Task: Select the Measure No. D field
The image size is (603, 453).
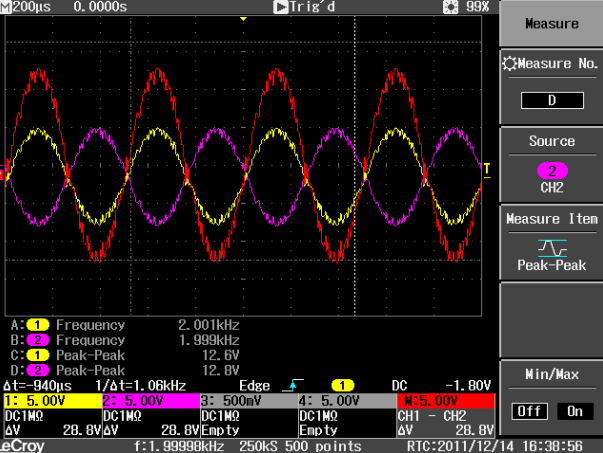Action: pyautogui.click(x=552, y=100)
